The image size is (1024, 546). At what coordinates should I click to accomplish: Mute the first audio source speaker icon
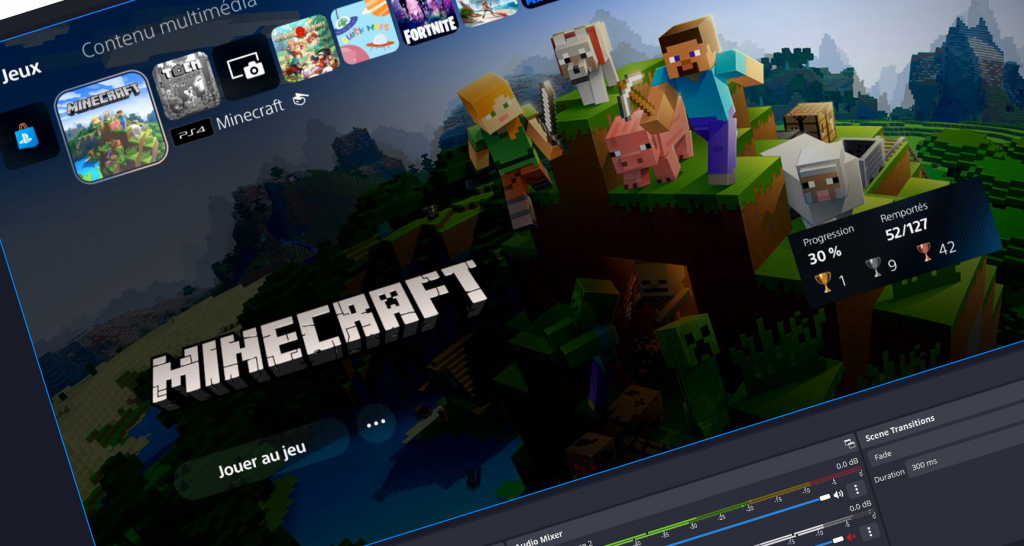pos(839,494)
